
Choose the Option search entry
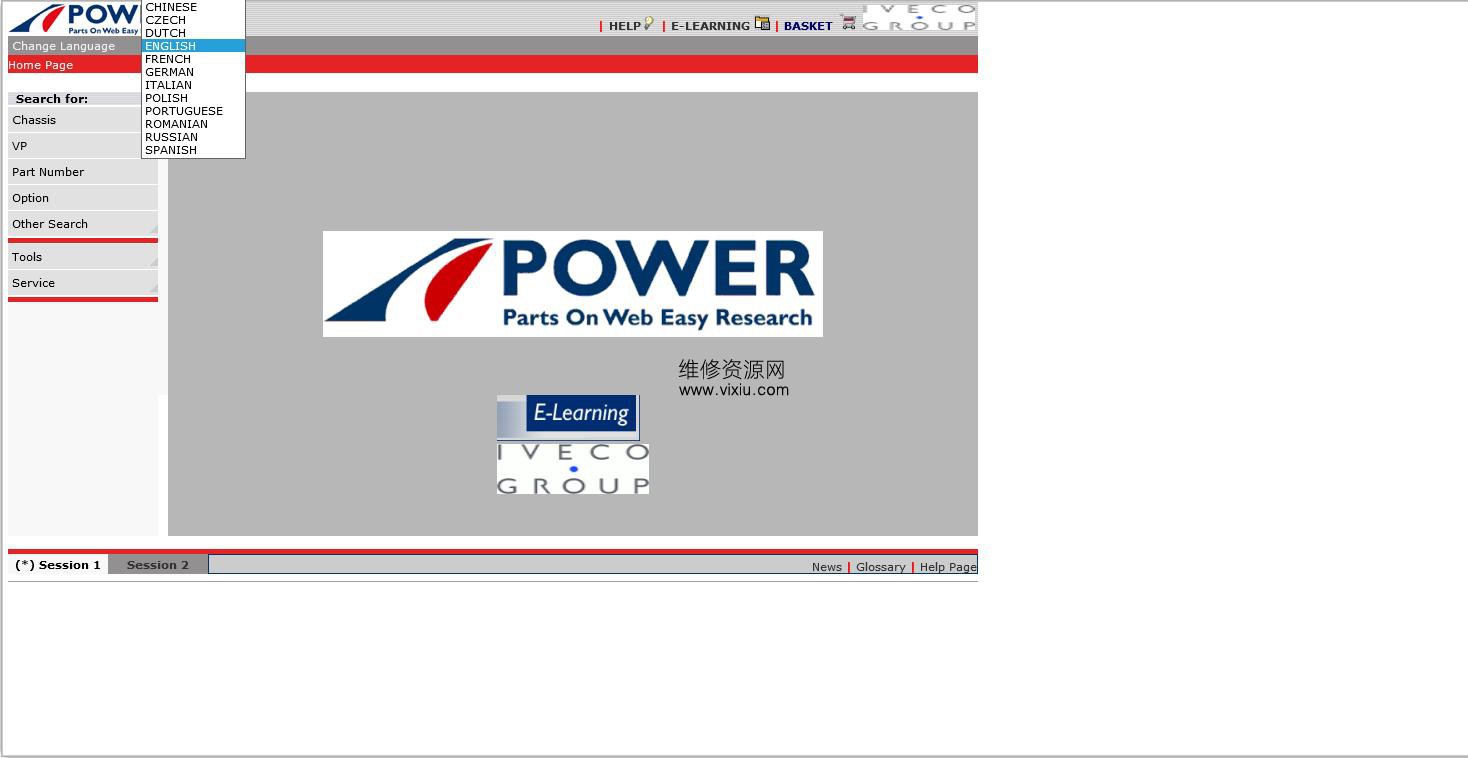(x=83, y=198)
